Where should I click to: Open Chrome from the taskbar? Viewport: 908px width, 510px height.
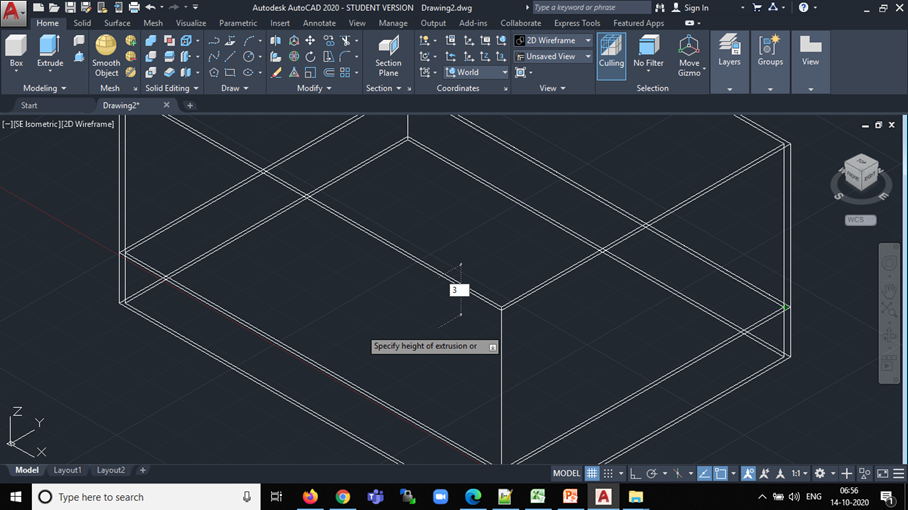click(342, 497)
